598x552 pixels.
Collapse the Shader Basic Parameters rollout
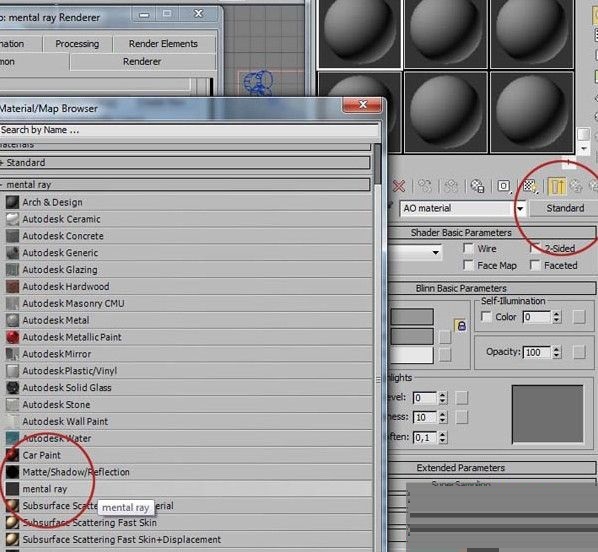[491, 233]
